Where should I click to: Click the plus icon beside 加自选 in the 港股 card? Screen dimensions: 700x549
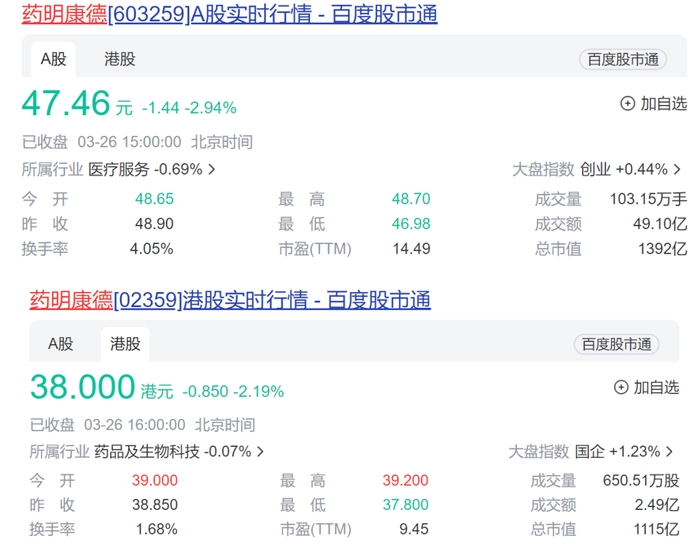620,387
